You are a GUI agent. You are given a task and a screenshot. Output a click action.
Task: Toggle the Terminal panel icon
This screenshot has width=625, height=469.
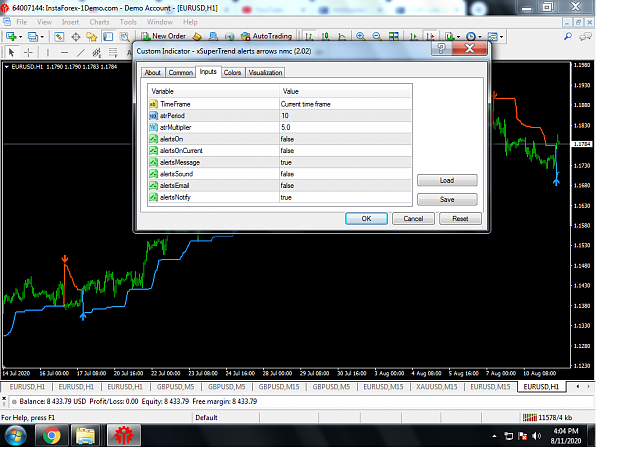pyautogui.click(x=108, y=37)
